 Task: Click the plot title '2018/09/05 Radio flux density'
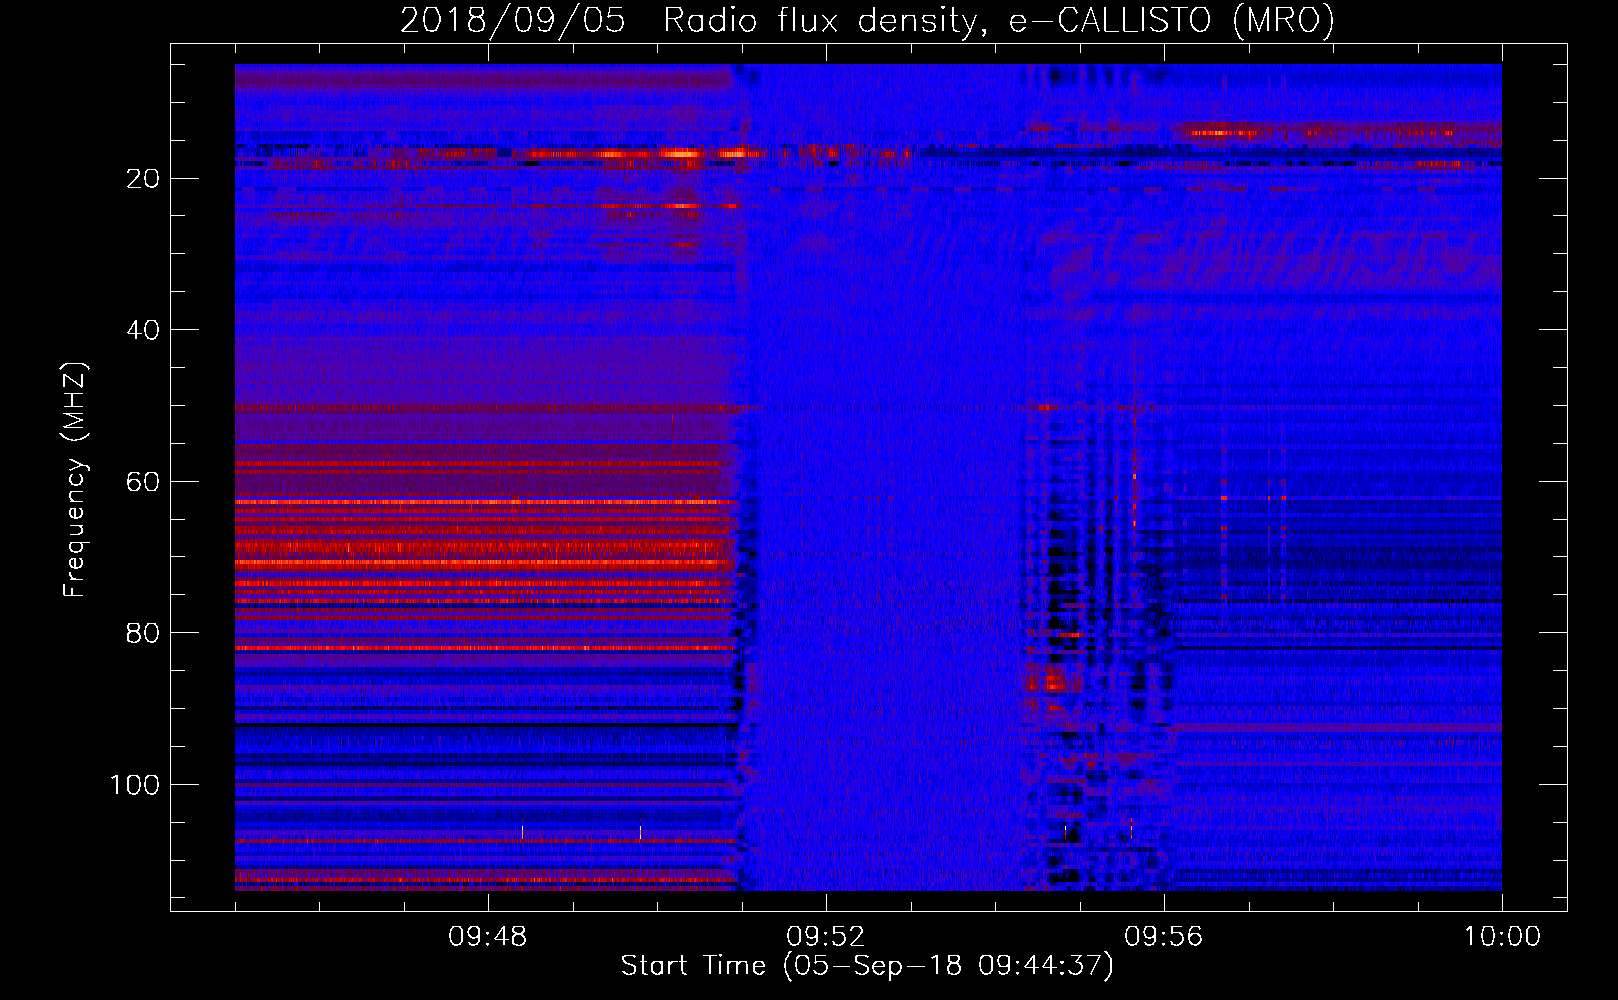coord(867,20)
